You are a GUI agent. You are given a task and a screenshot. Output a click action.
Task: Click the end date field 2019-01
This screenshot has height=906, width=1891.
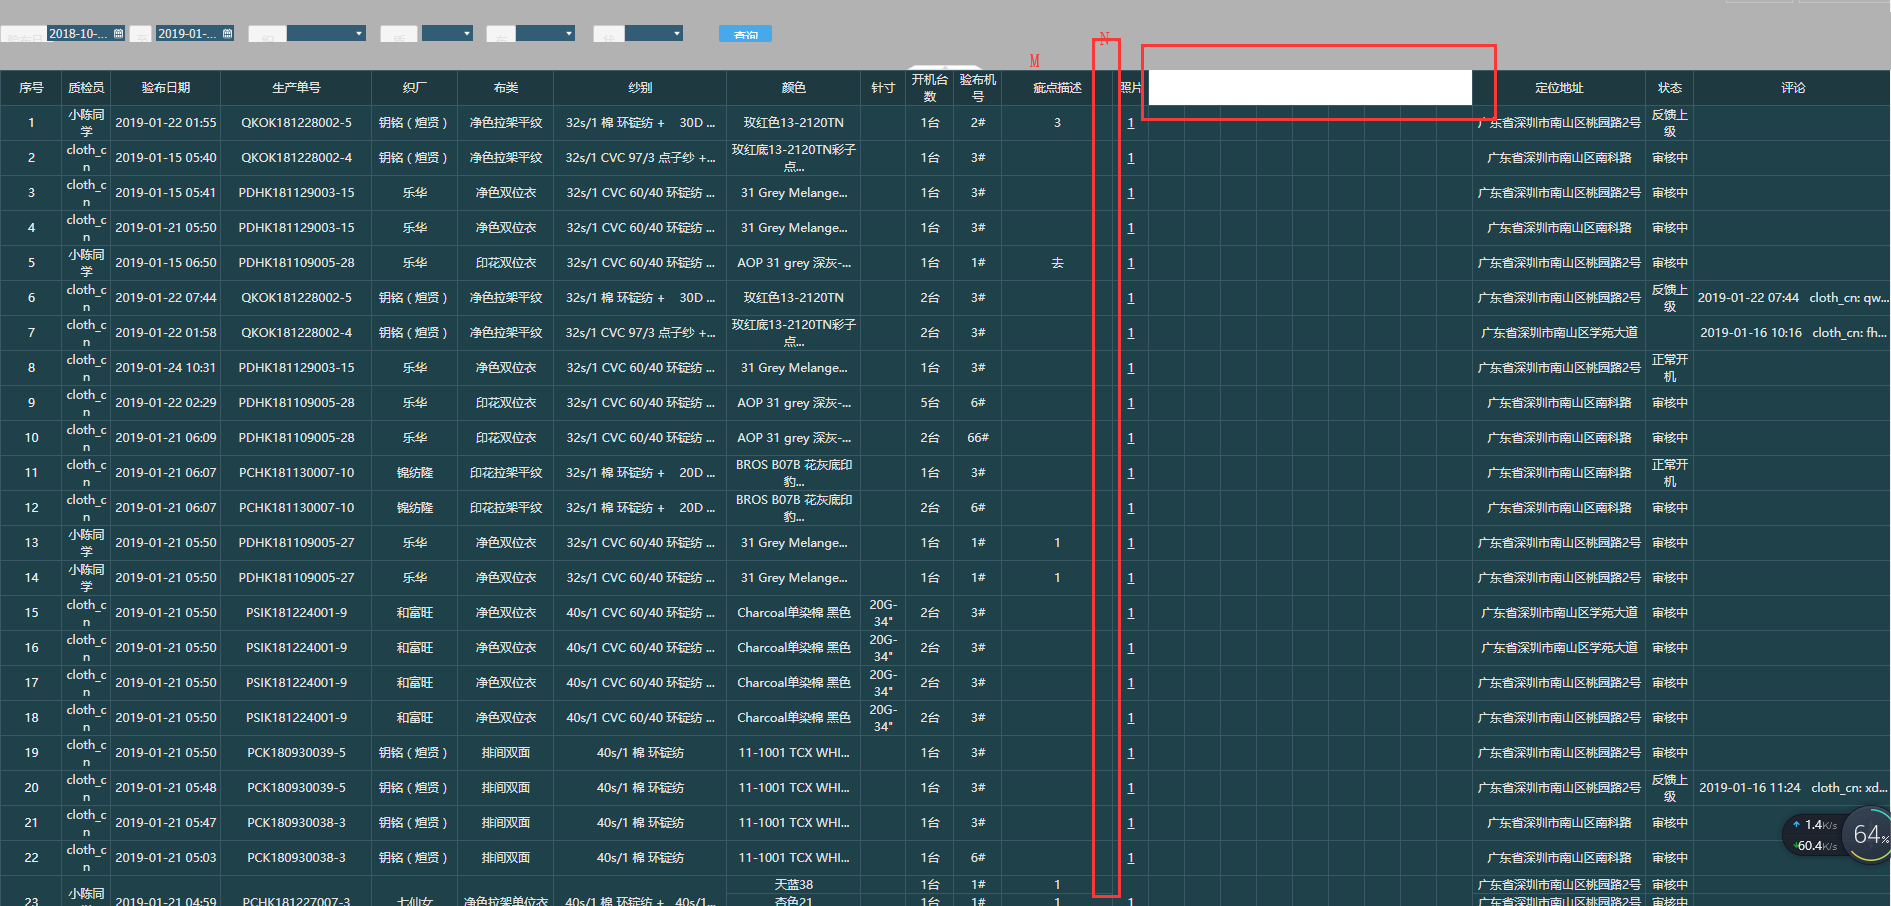187,34
